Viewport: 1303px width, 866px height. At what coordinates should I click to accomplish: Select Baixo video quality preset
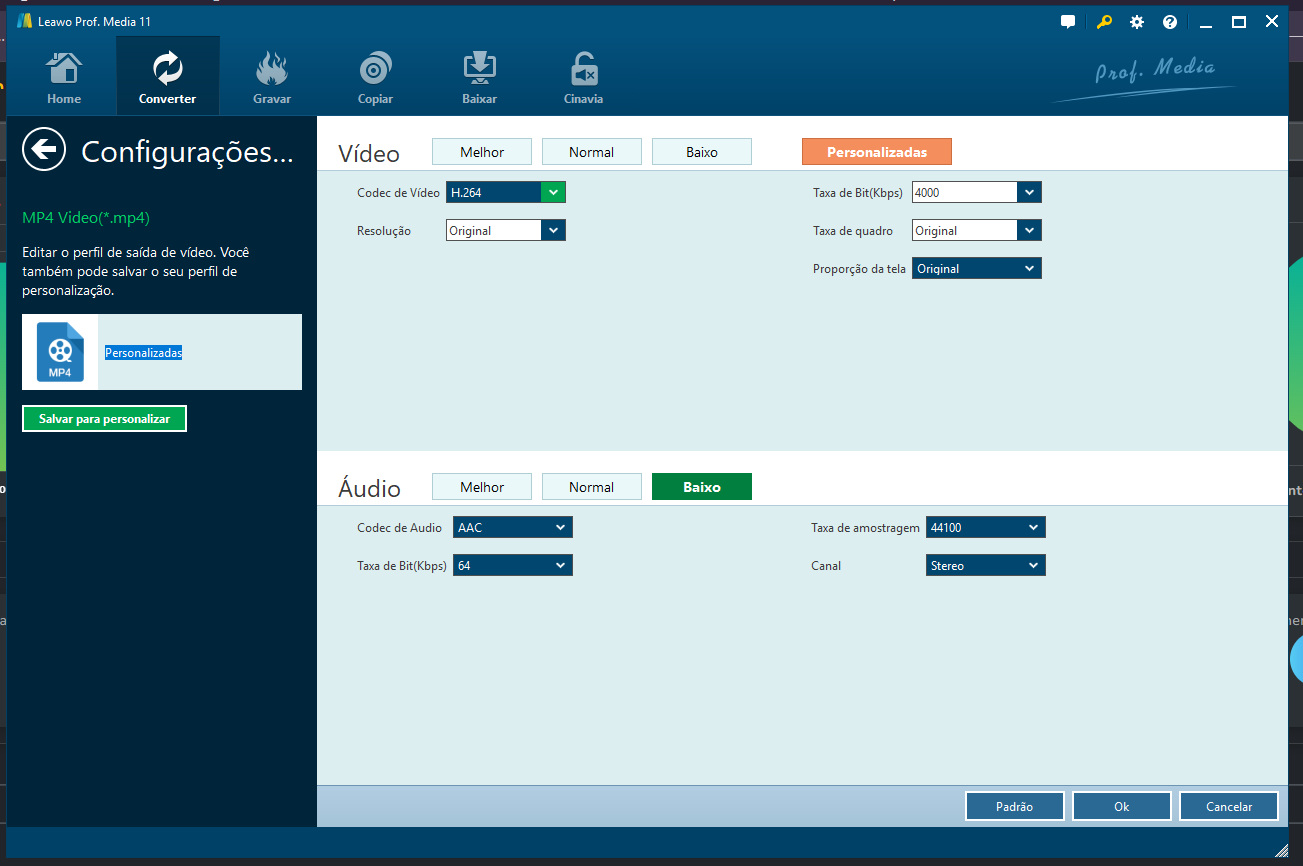coord(702,152)
